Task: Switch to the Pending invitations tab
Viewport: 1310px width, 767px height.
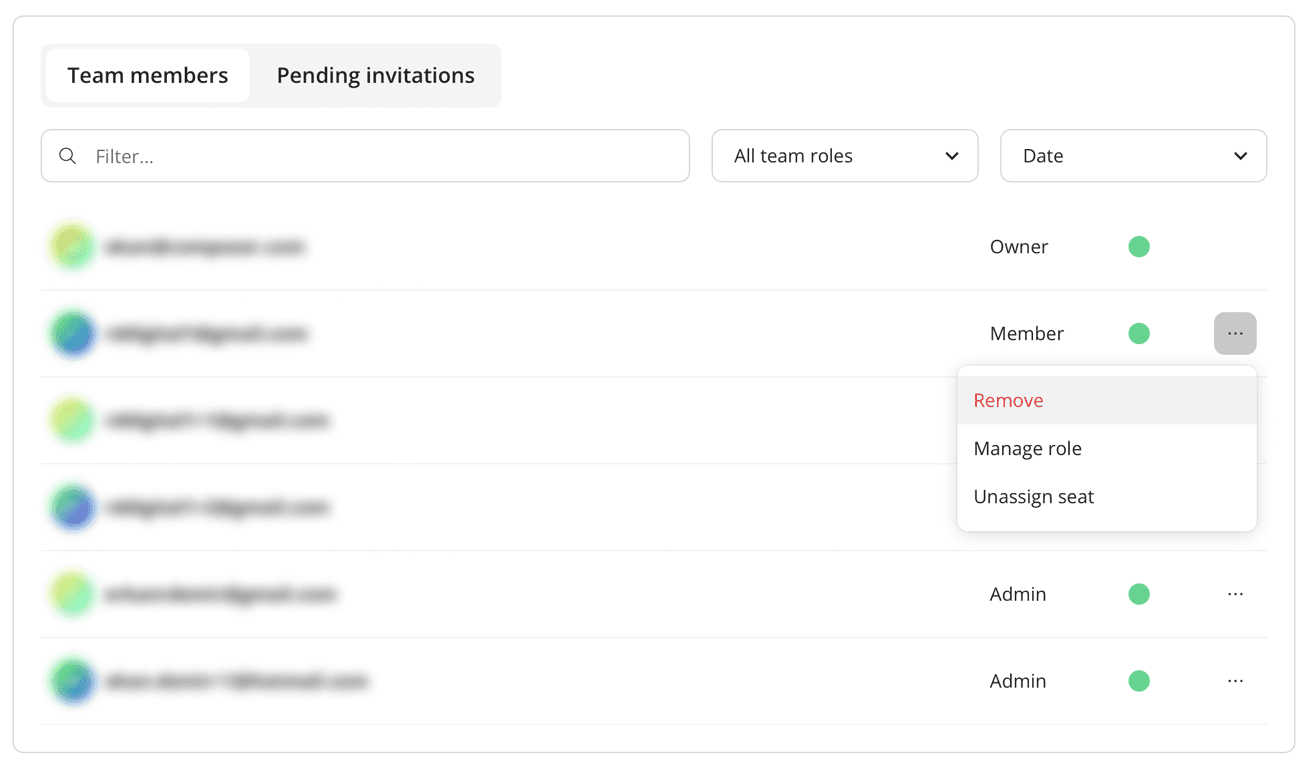Action: coord(375,75)
